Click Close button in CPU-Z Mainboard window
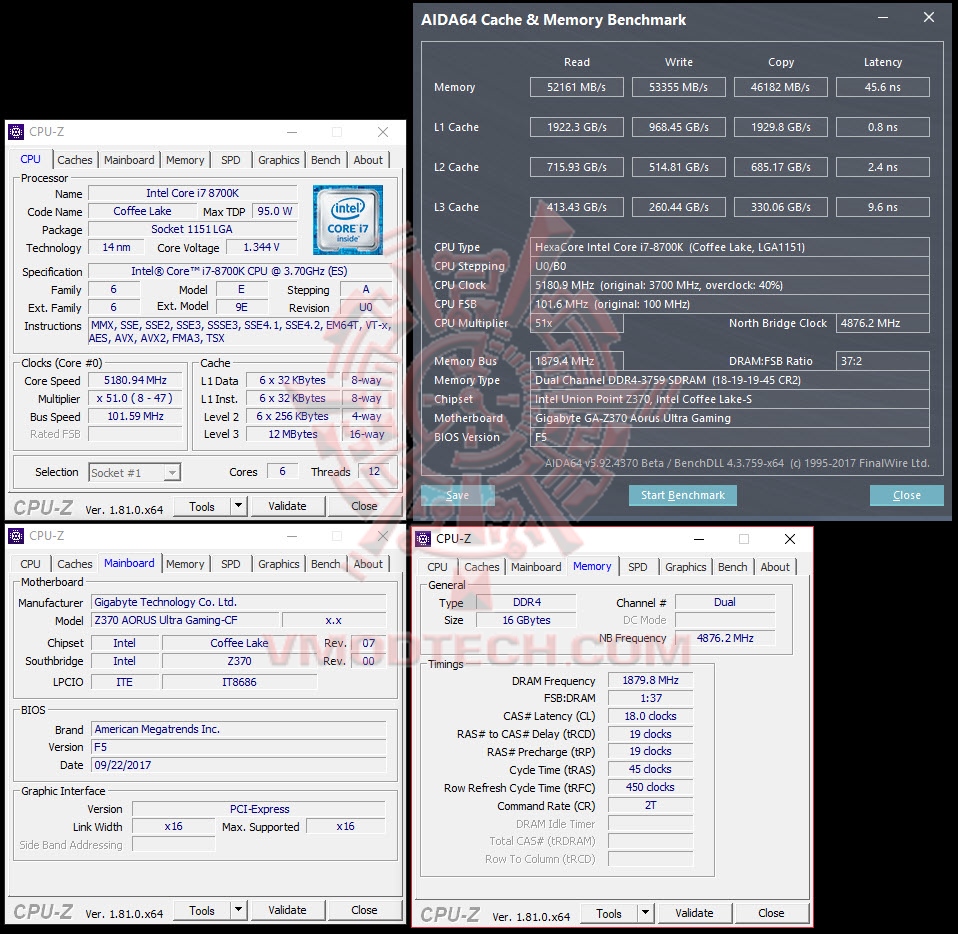The image size is (958, 934). [364, 910]
